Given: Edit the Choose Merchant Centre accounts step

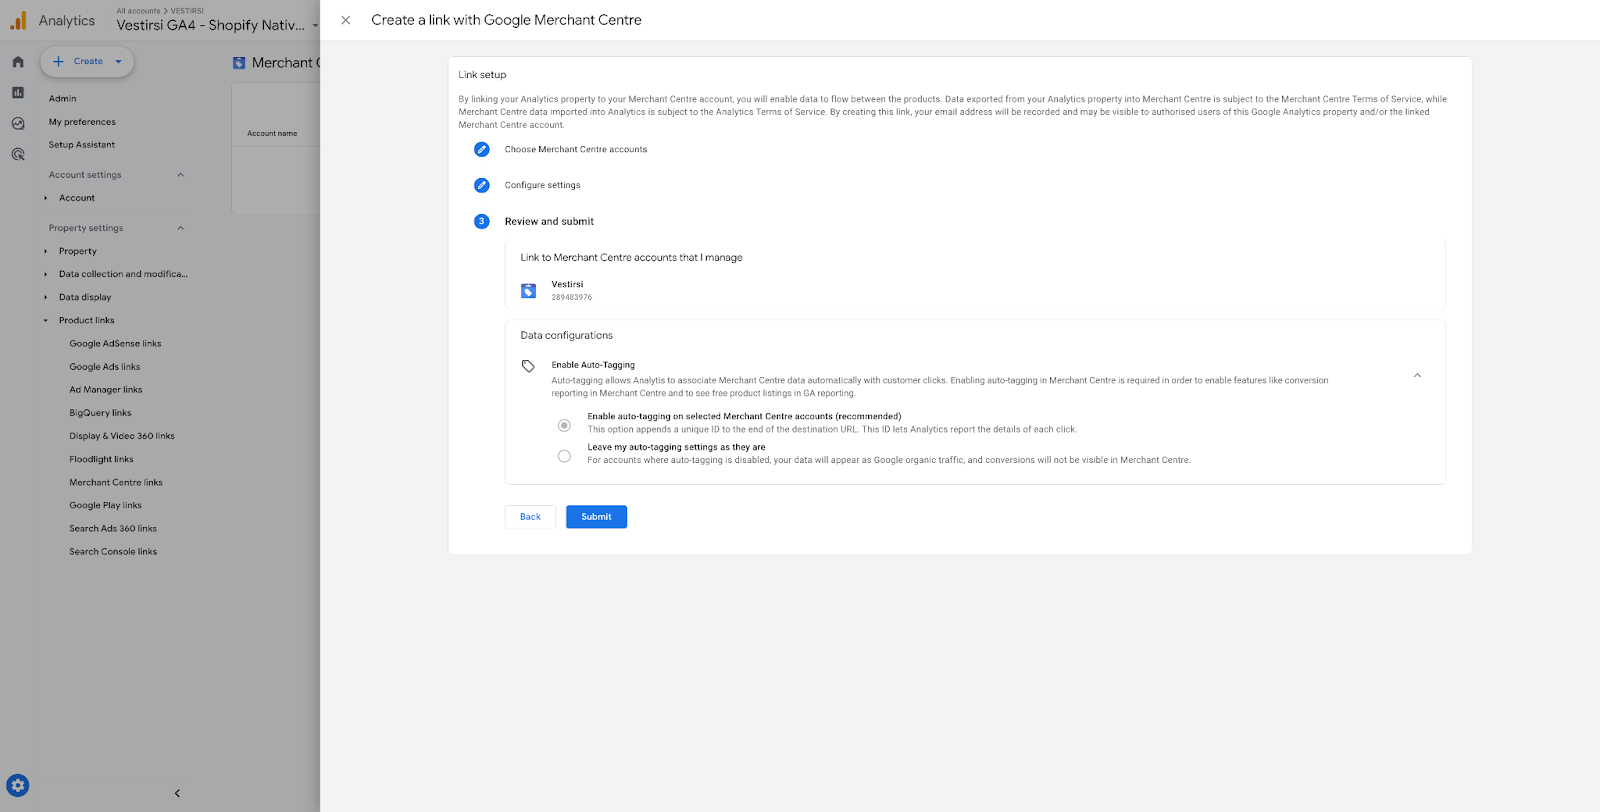Looking at the screenshot, I should pos(482,149).
